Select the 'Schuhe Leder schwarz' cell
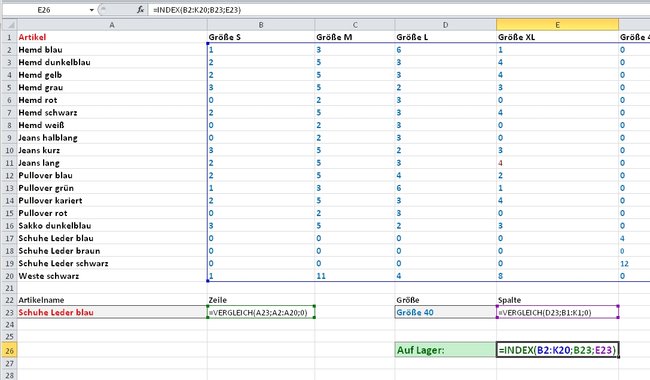650x380 pixels. (x=112, y=263)
